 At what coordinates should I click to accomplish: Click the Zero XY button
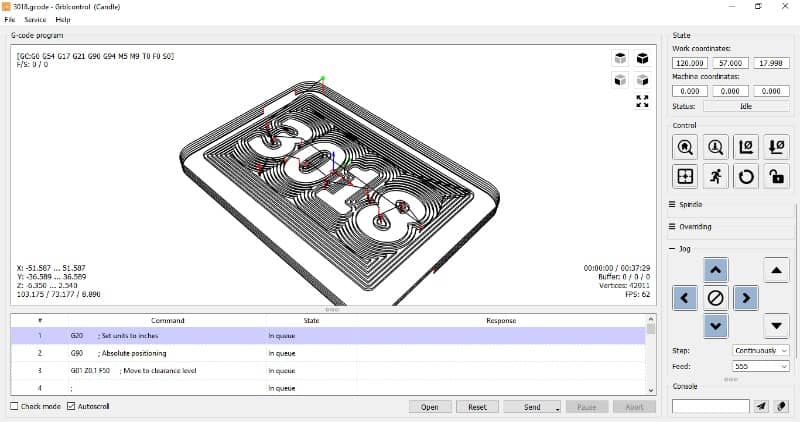(745, 146)
